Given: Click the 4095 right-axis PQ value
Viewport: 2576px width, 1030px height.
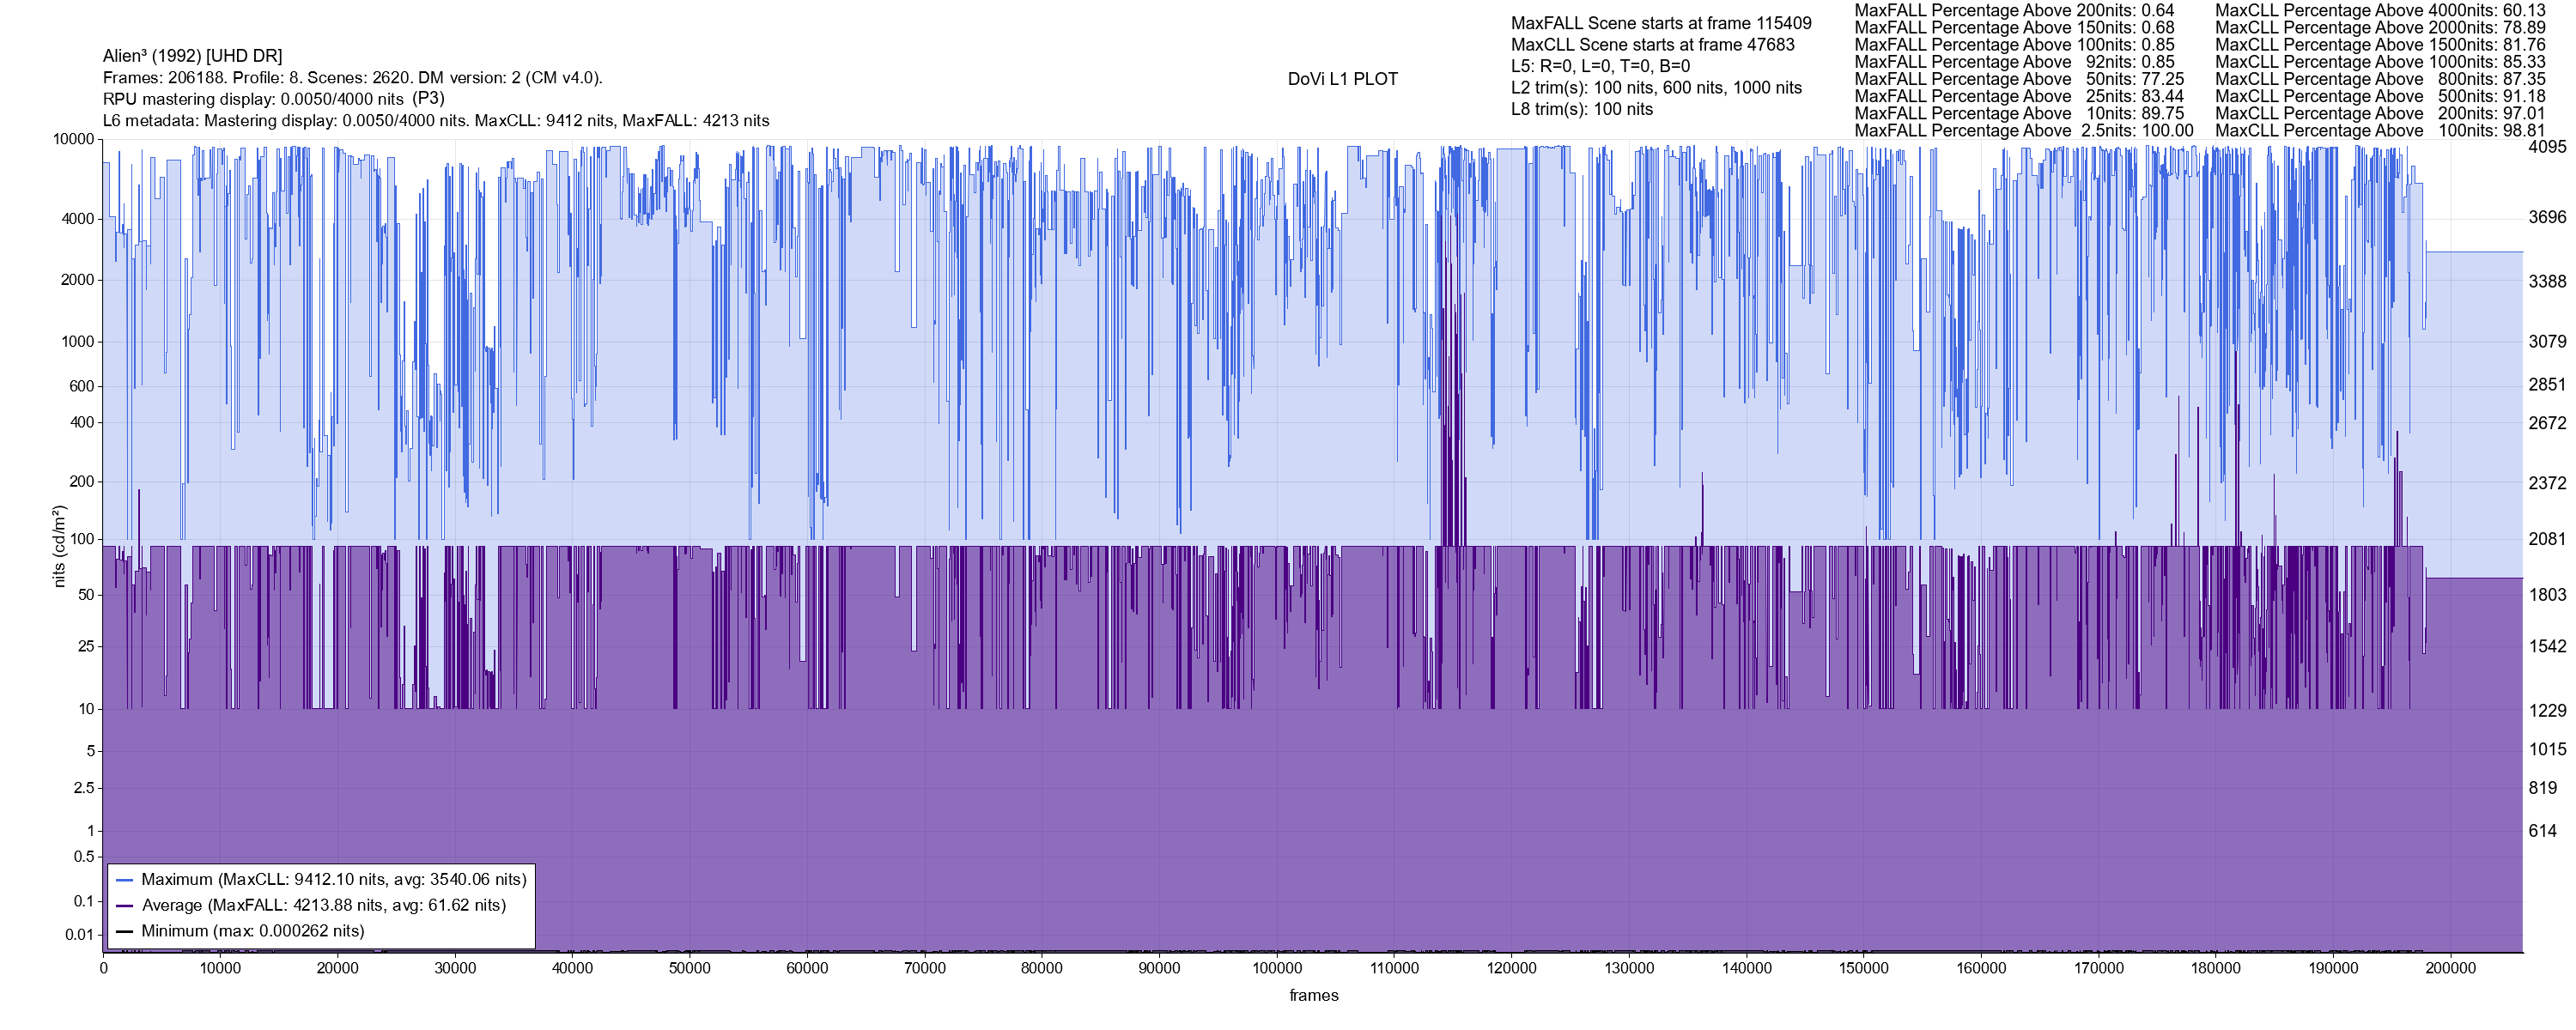Looking at the screenshot, I should [2547, 147].
